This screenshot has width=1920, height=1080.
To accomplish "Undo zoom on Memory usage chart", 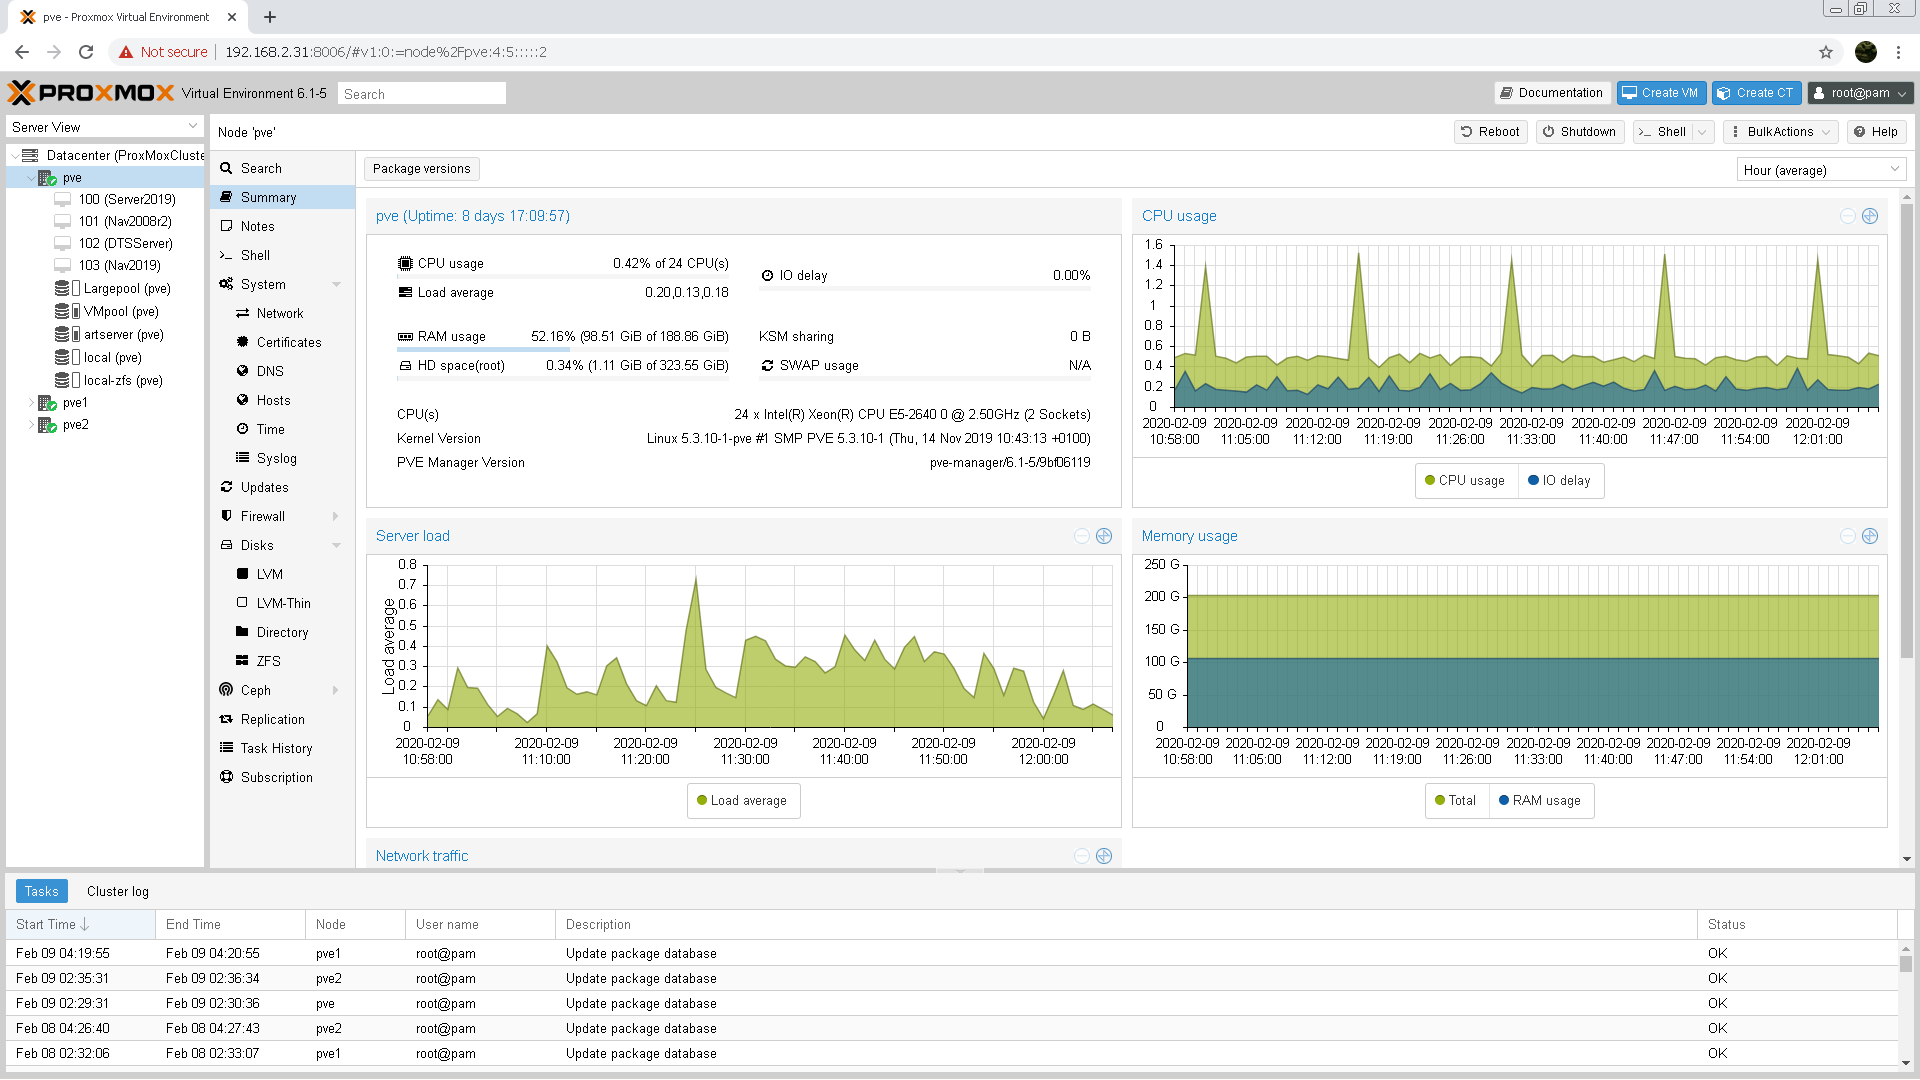I will coord(1848,536).
